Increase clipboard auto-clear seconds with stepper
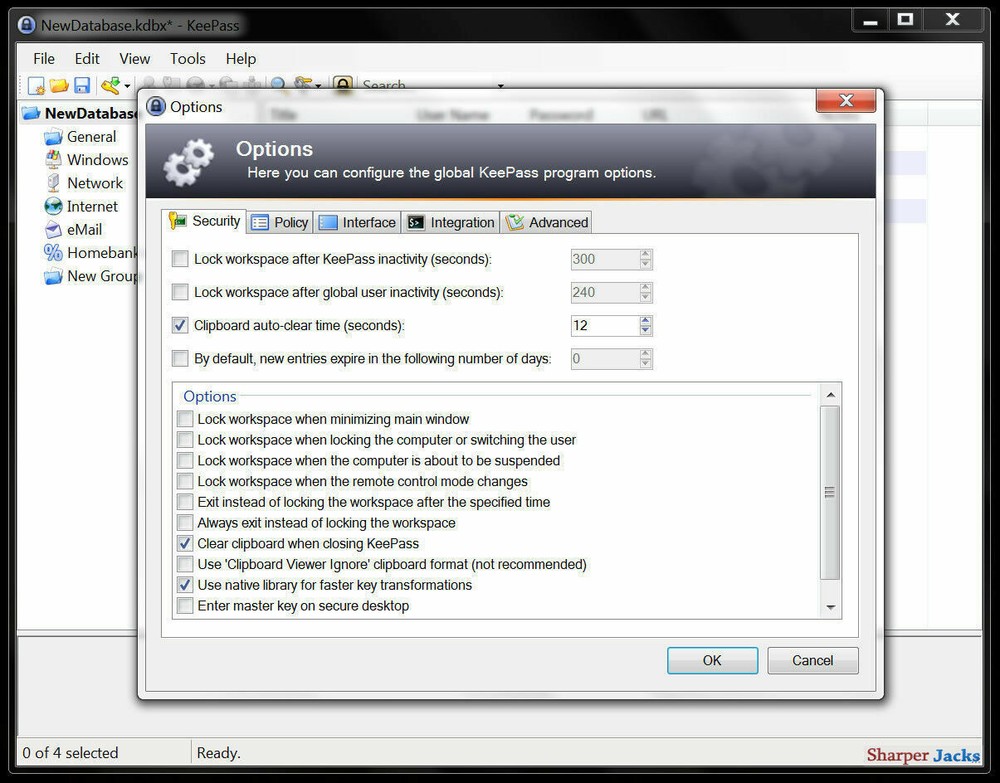1000x783 pixels. tap(645, 320)
